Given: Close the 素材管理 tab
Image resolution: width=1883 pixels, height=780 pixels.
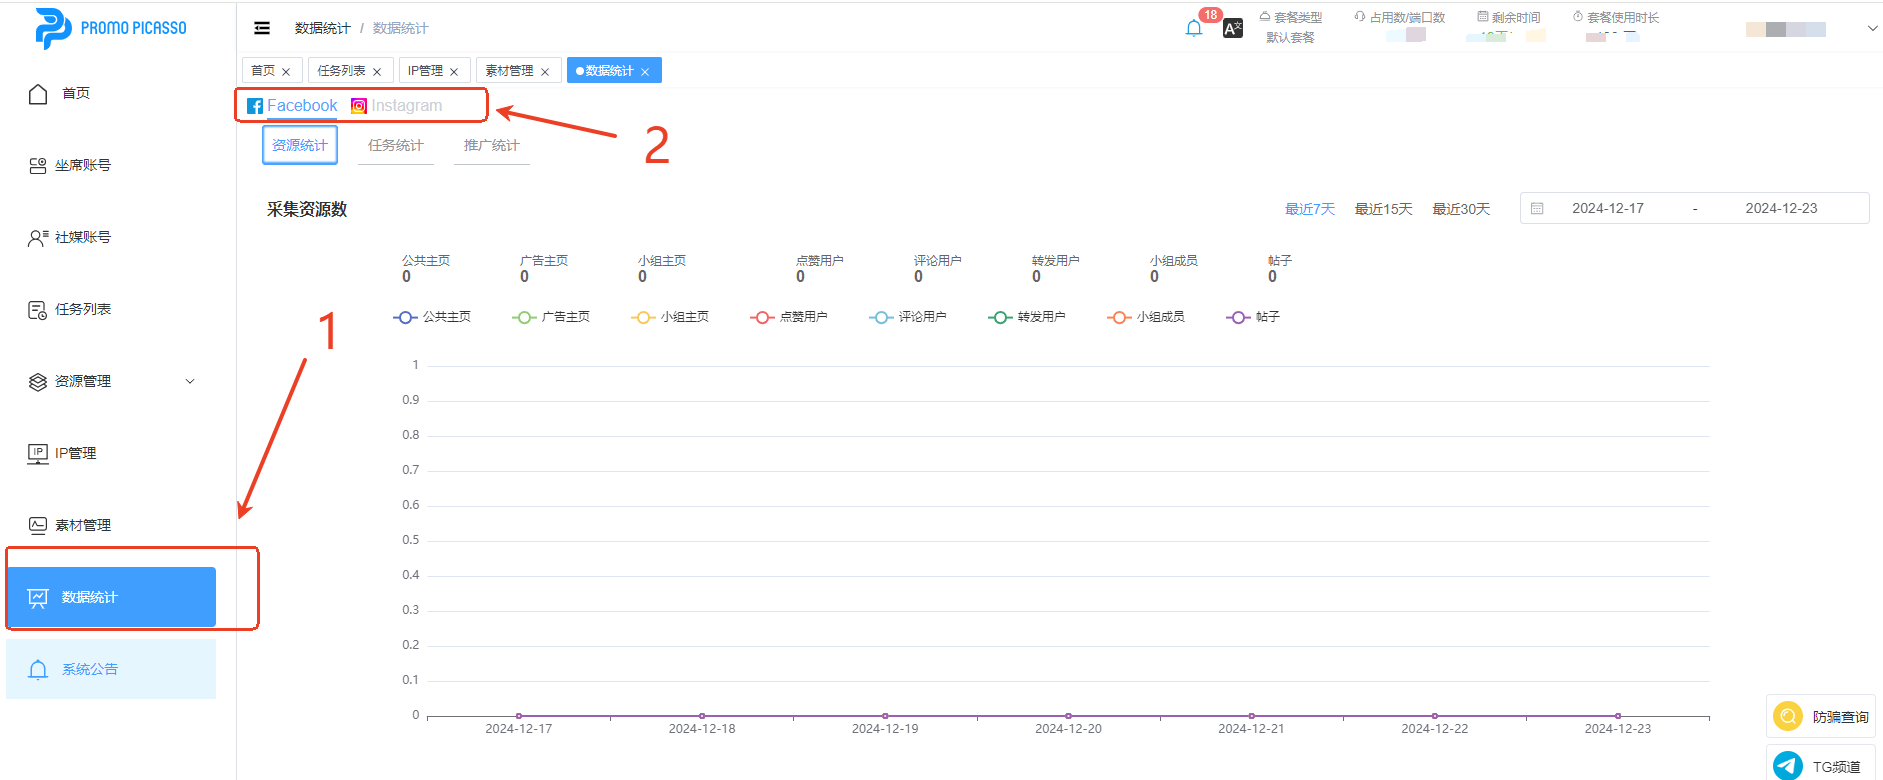Looking at the screenshot, I should pos(545,72).
